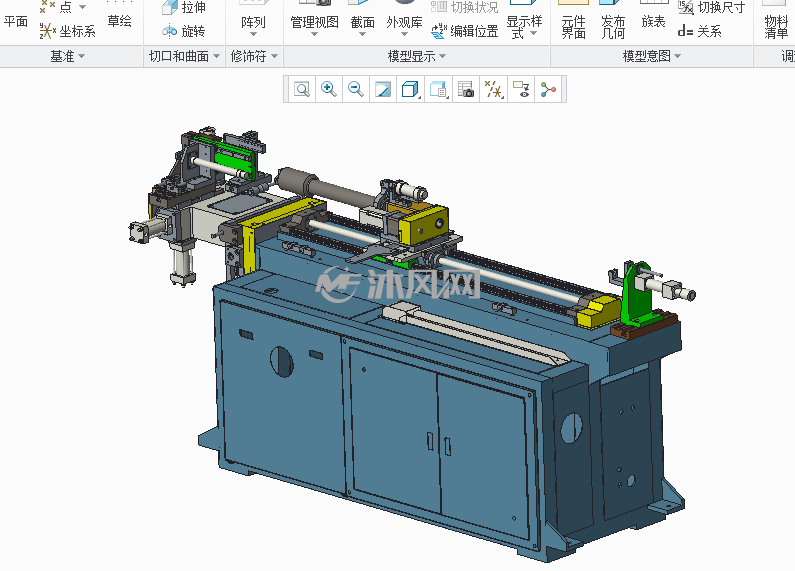The width and height of the screenshot is (795, 571).
Task: Expand the 切口和曲面 group
Action: point(184,56)
